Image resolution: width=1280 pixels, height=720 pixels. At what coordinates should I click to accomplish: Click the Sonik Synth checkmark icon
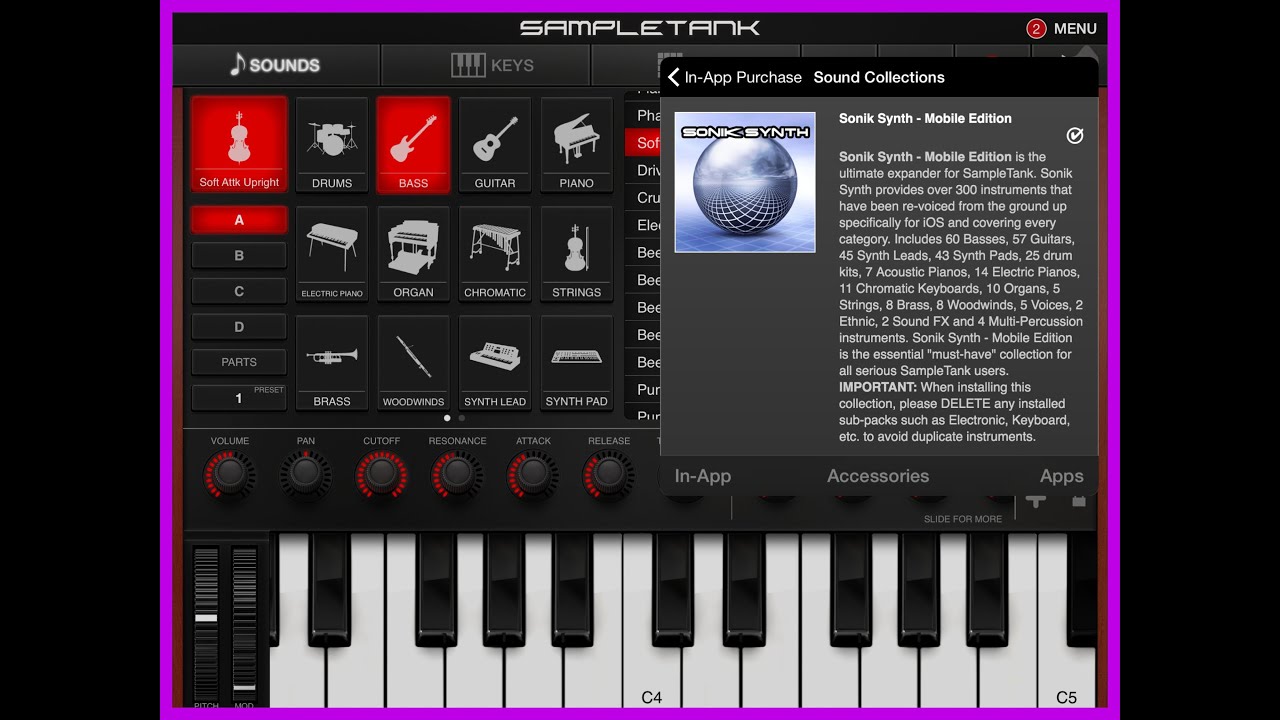click(x=1075, y=135)
